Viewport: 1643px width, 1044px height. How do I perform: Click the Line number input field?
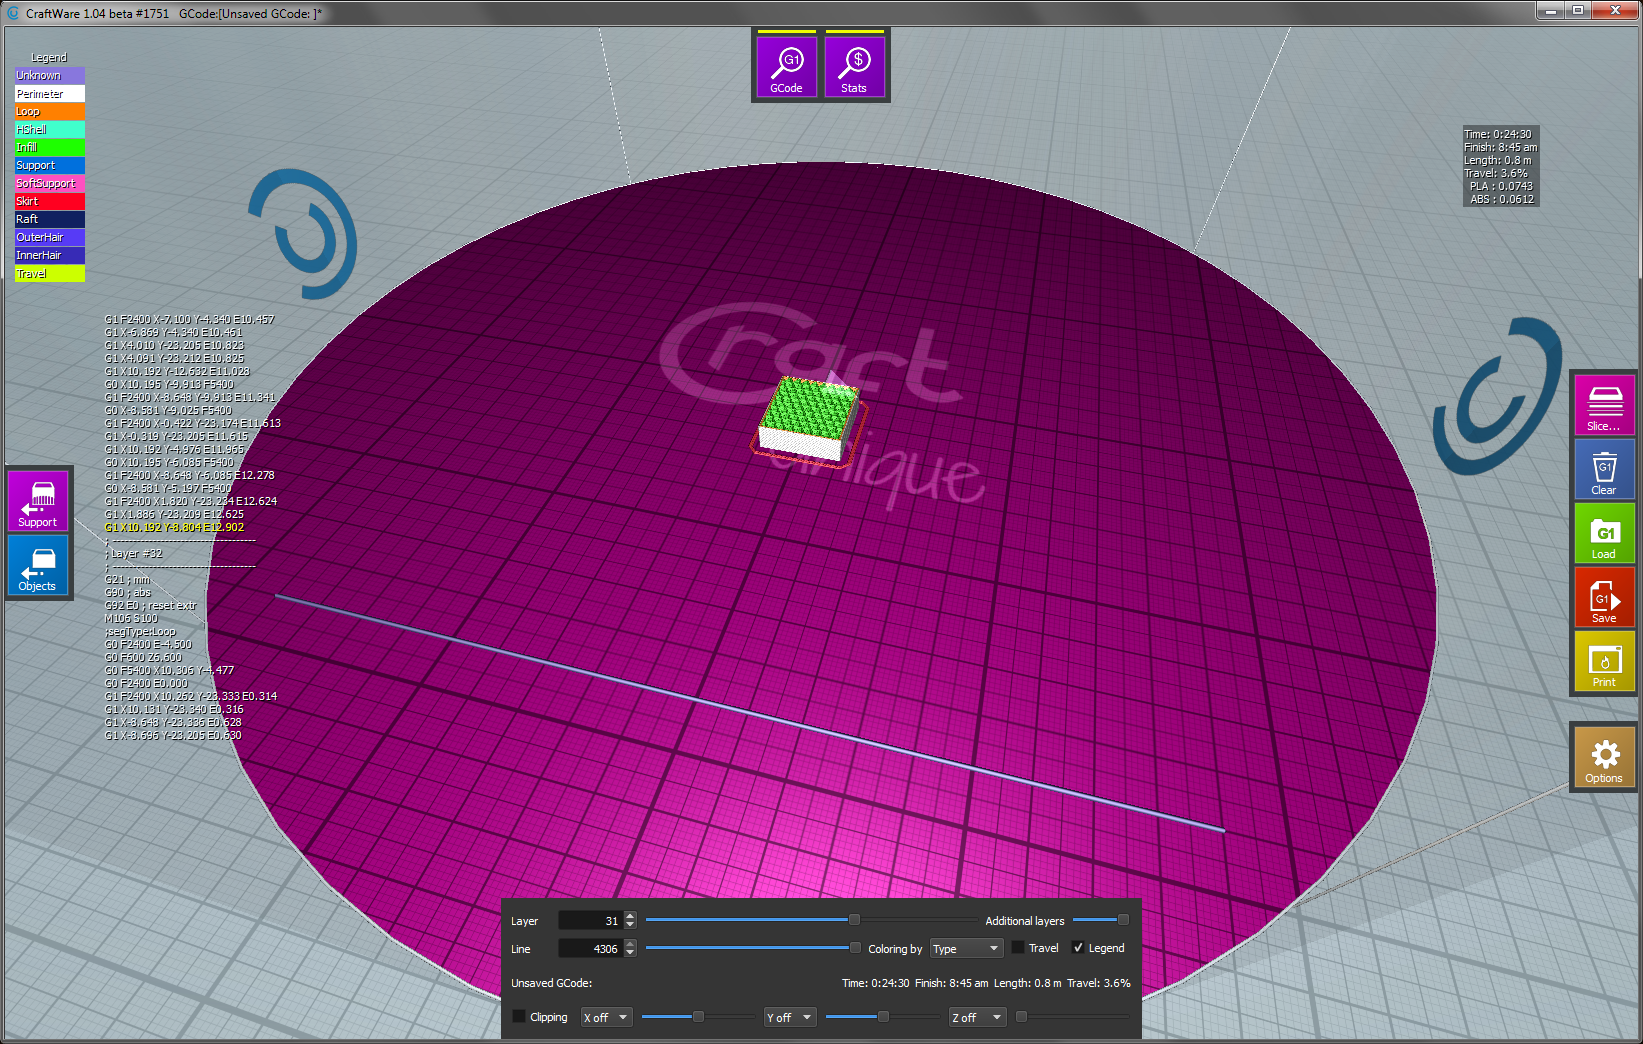[x=590, y=949]
